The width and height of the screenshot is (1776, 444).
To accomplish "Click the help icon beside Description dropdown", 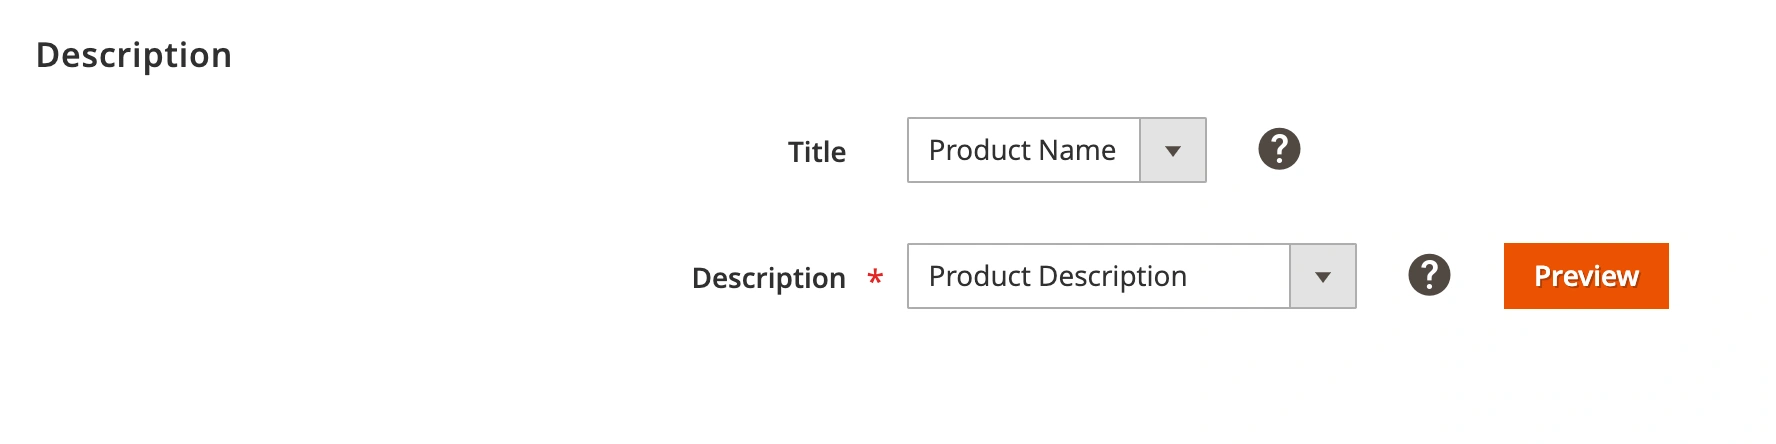I will point(1429,275).
